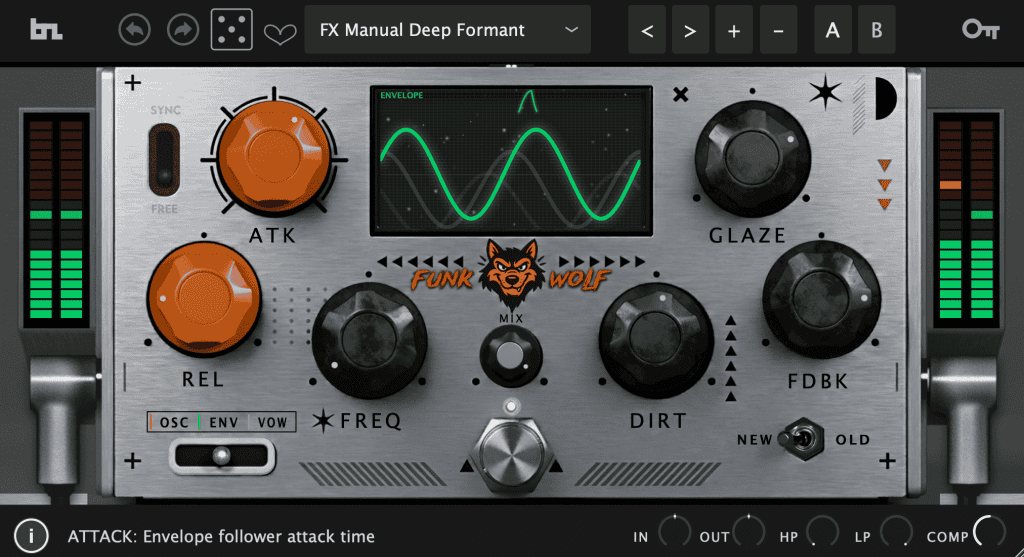Click the ENVELOPE label in the display
This screenshot has height=557, width=1024.
point(402,95)
